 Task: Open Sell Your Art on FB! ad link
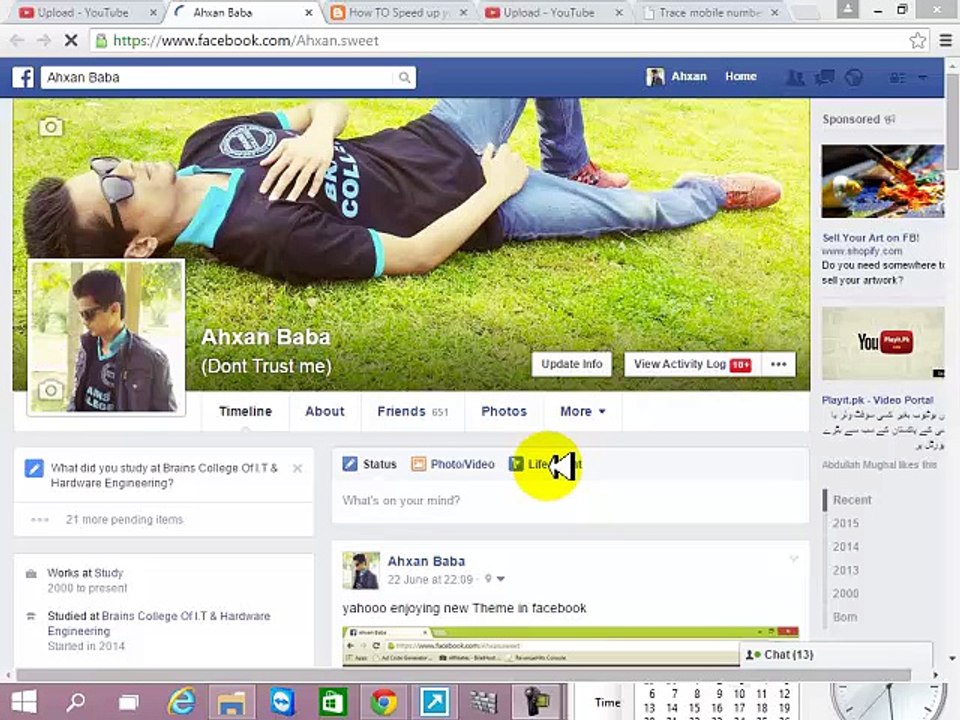(x=871, y=238)
